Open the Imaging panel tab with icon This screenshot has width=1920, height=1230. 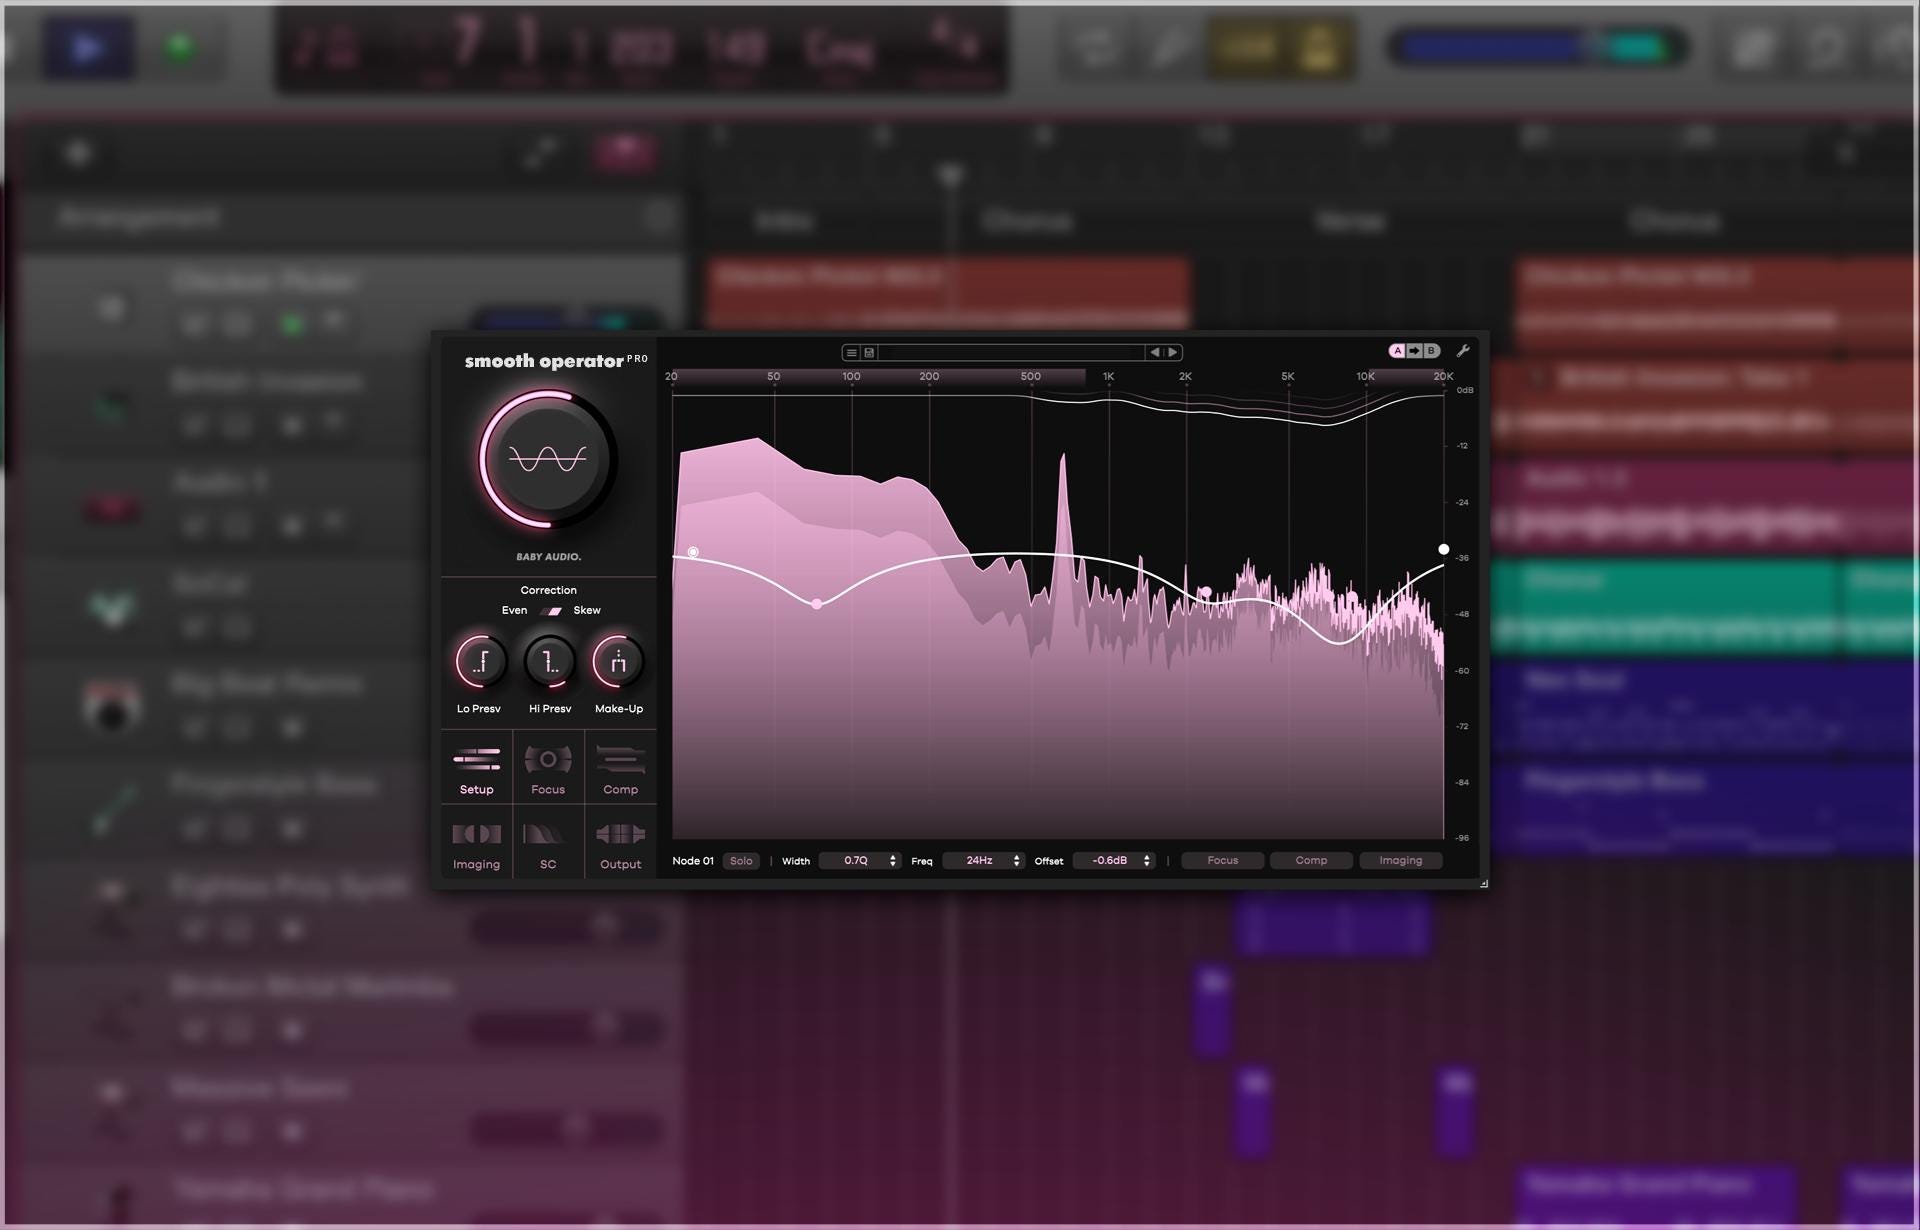pos(477,844)
